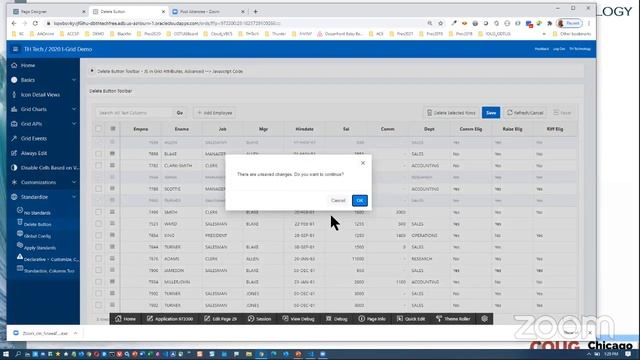The width and height of the screenshot is (640, 360).
Task: Click the hamburger navigation menu icon
Action: click(x=15, y=49)
